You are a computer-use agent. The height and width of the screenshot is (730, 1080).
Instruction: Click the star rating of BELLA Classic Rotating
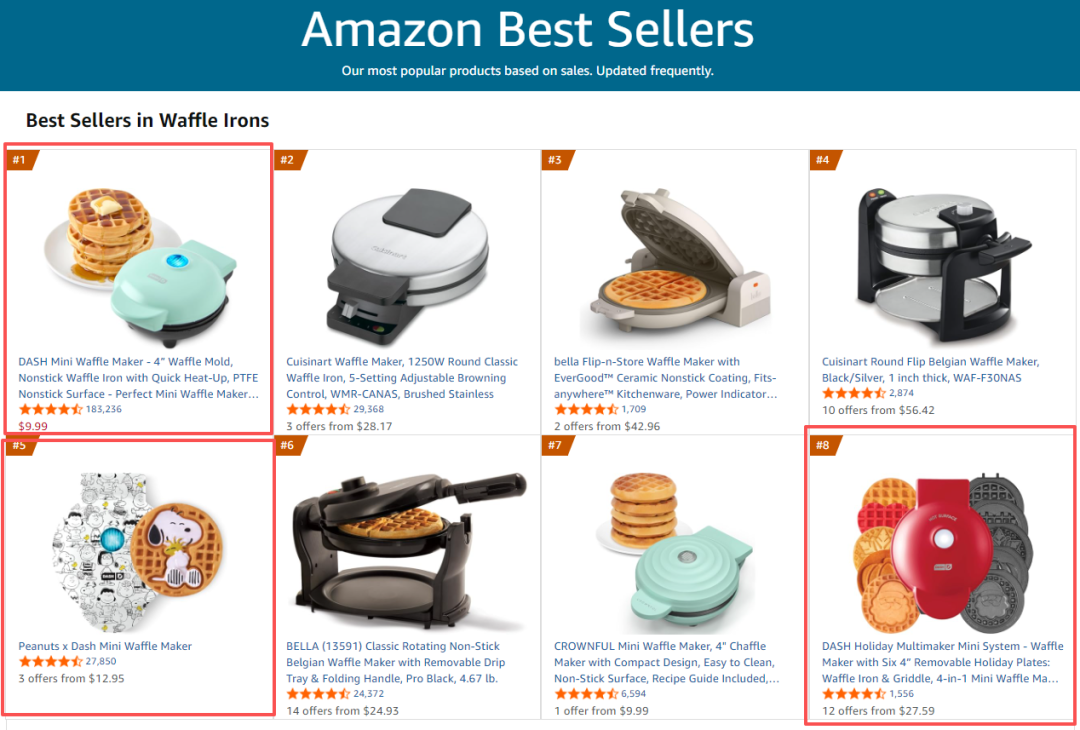(x=318, y=694)
